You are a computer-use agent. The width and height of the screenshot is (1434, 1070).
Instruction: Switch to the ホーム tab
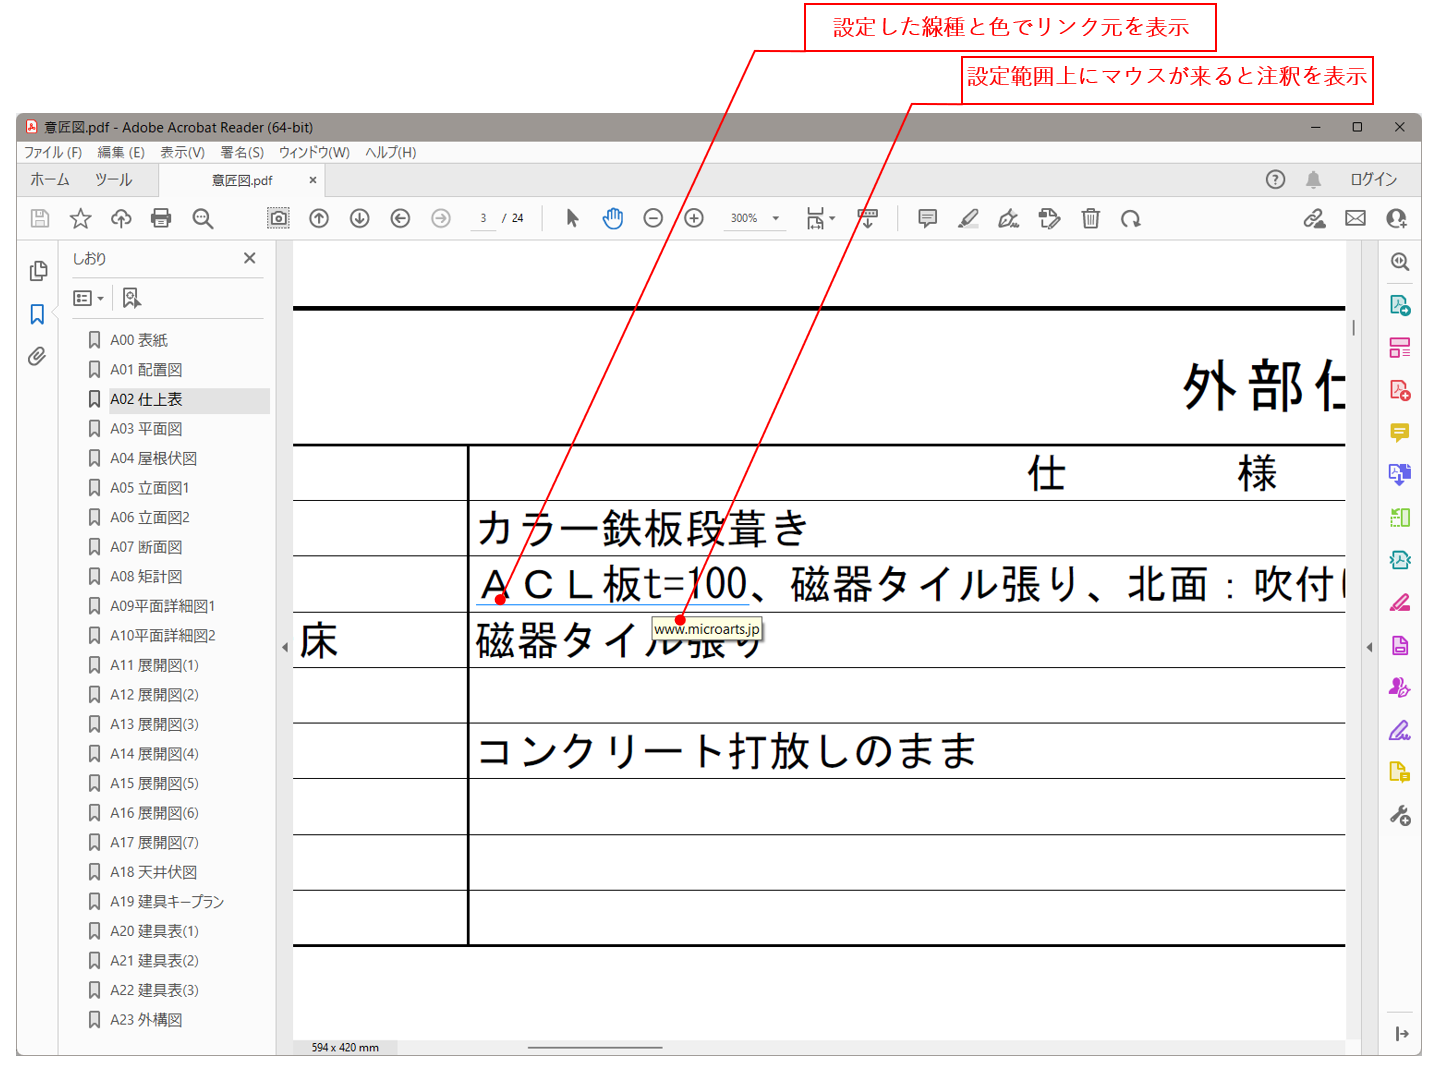tap(49, 180)
